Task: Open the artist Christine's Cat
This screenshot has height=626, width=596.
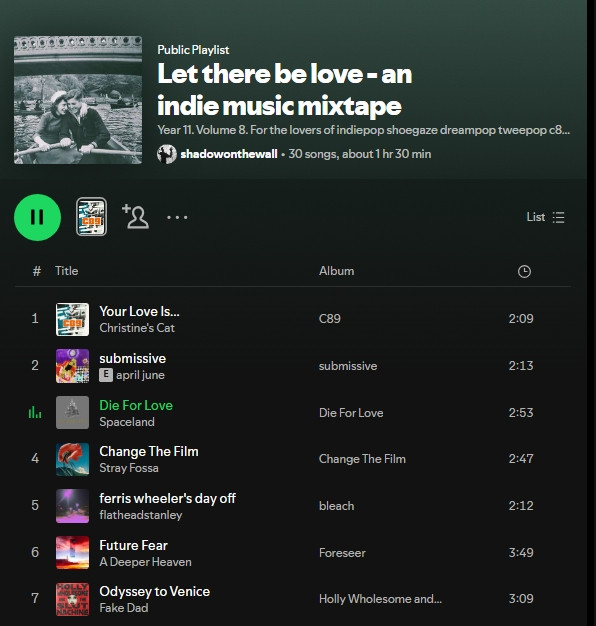Action: coord(137,328)
